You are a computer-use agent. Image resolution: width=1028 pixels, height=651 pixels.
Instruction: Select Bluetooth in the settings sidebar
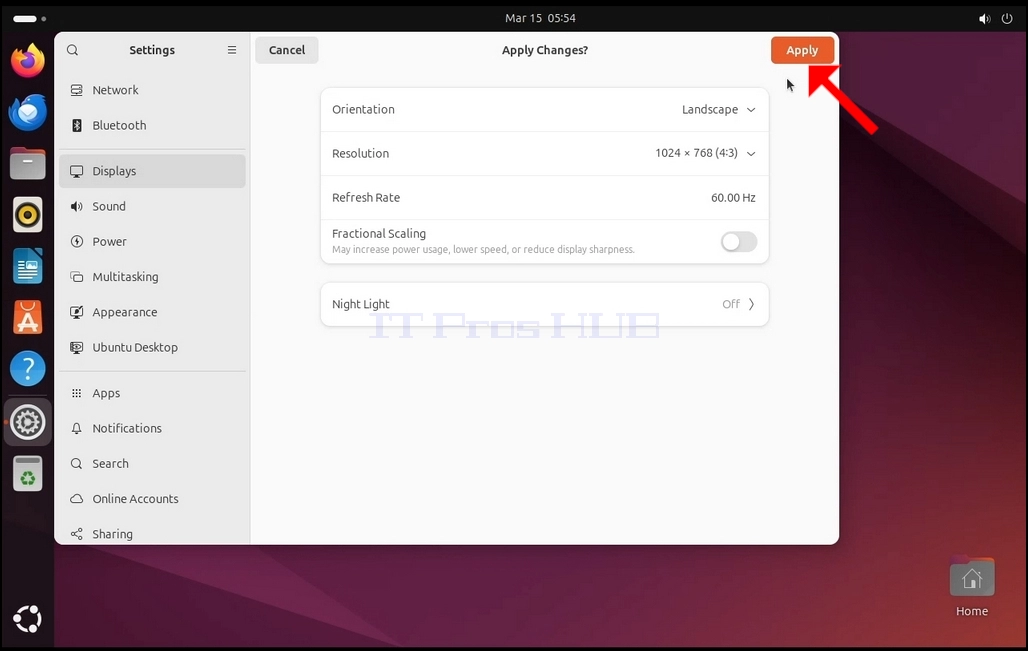(x=152, y=125)
